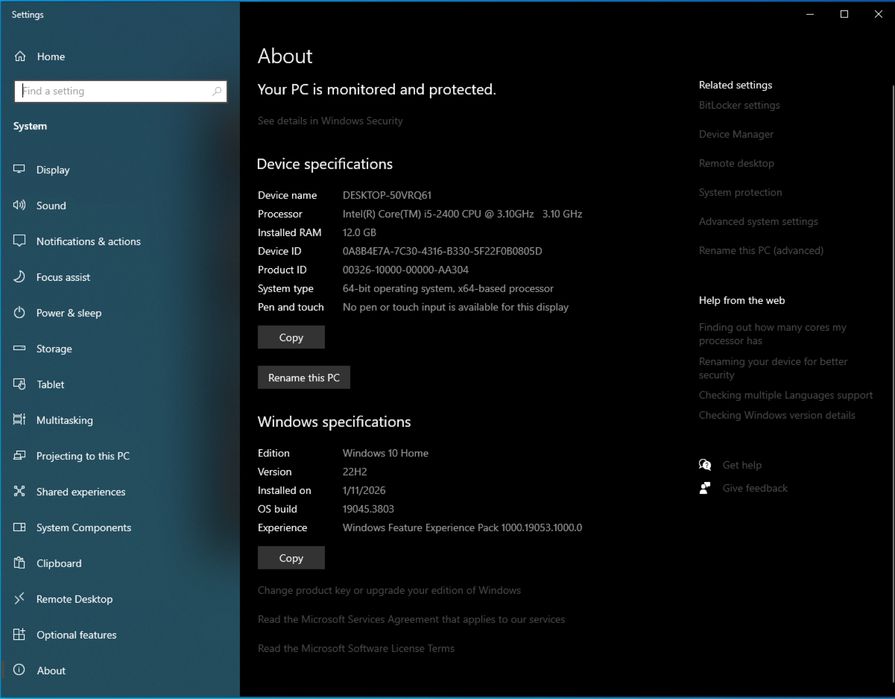The height and width of the screenshot is (699, 895).
Task: Go to Sound settings label
Action: [x=51, y=205]
